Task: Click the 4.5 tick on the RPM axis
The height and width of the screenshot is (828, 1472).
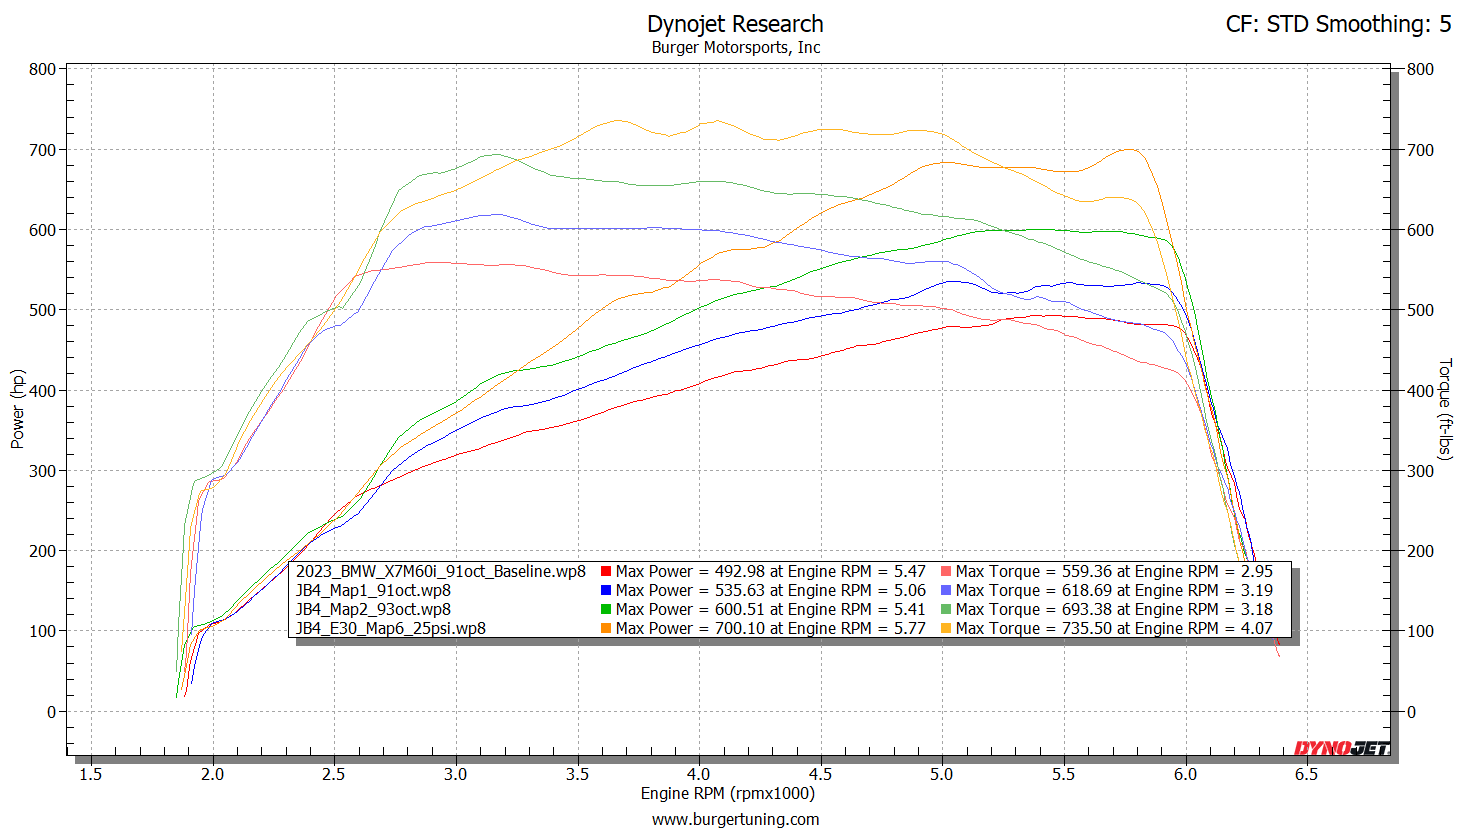Action: pyautogui.click(x=820, y=774)
